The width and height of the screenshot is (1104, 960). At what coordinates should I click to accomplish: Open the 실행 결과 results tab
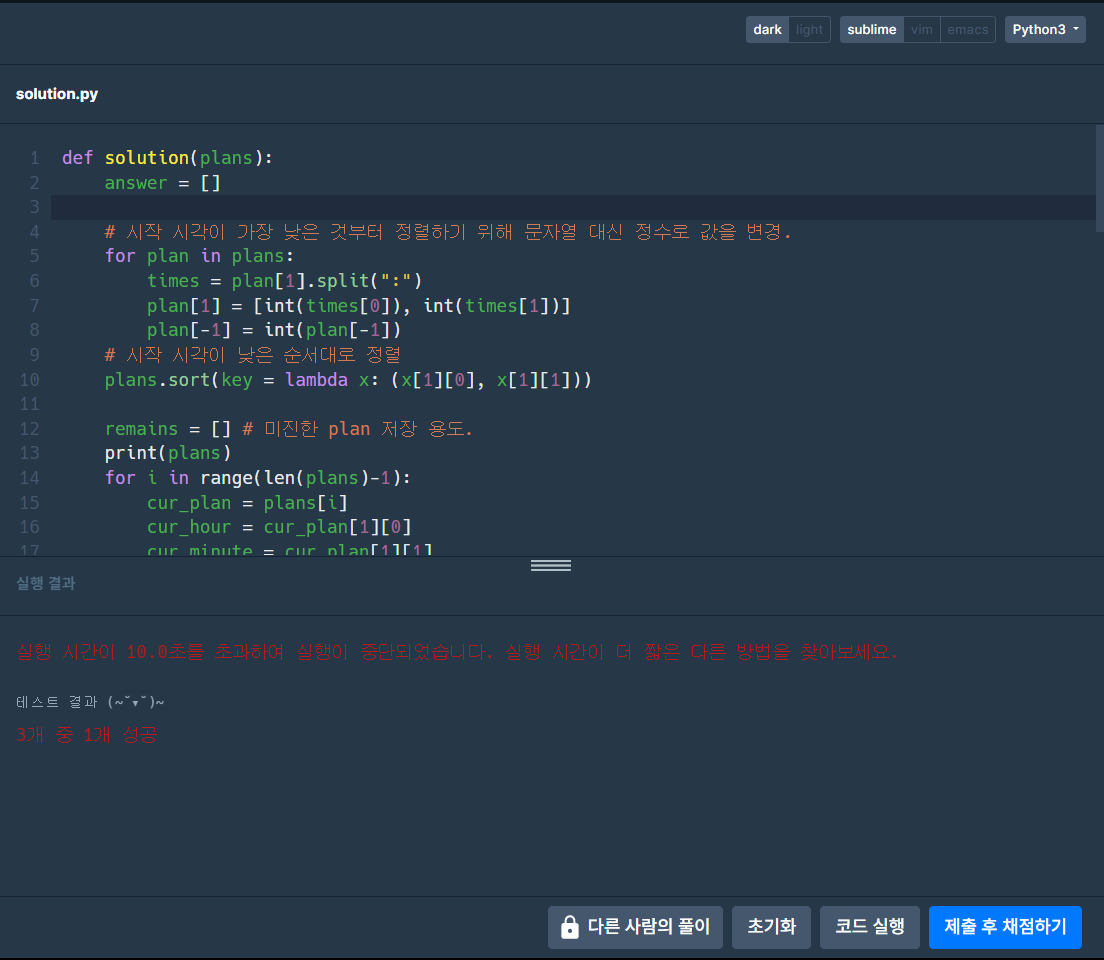coord(46,583)
